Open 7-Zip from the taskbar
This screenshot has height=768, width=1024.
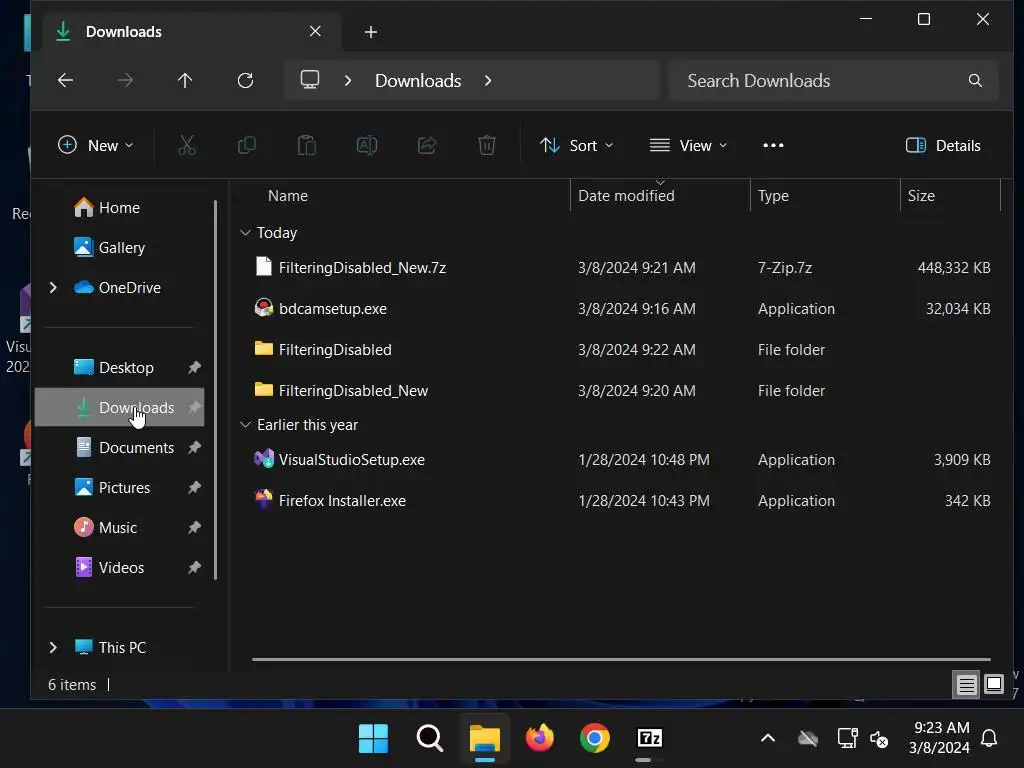650,739
